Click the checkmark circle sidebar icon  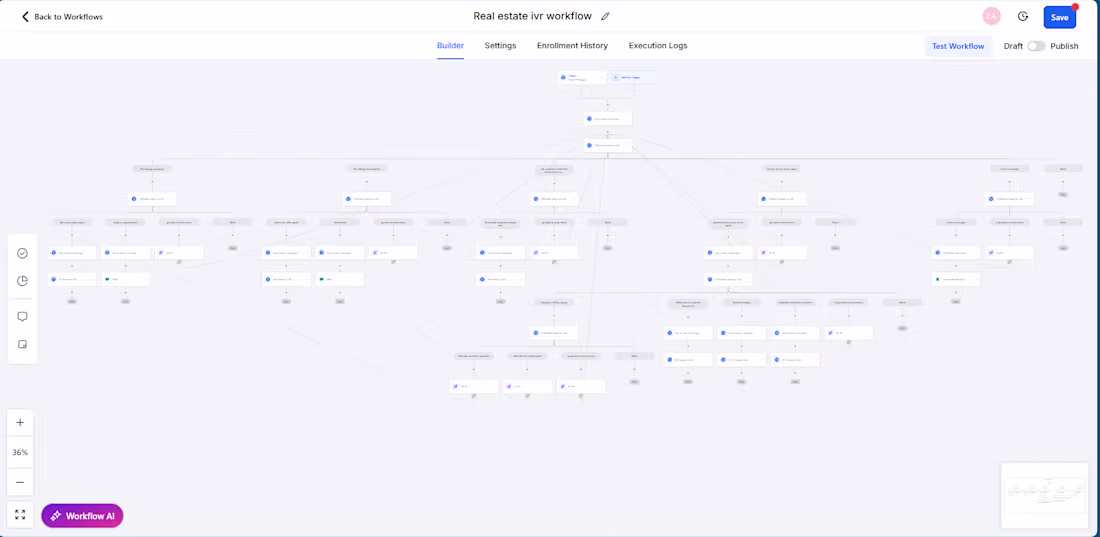pos(22,253)
